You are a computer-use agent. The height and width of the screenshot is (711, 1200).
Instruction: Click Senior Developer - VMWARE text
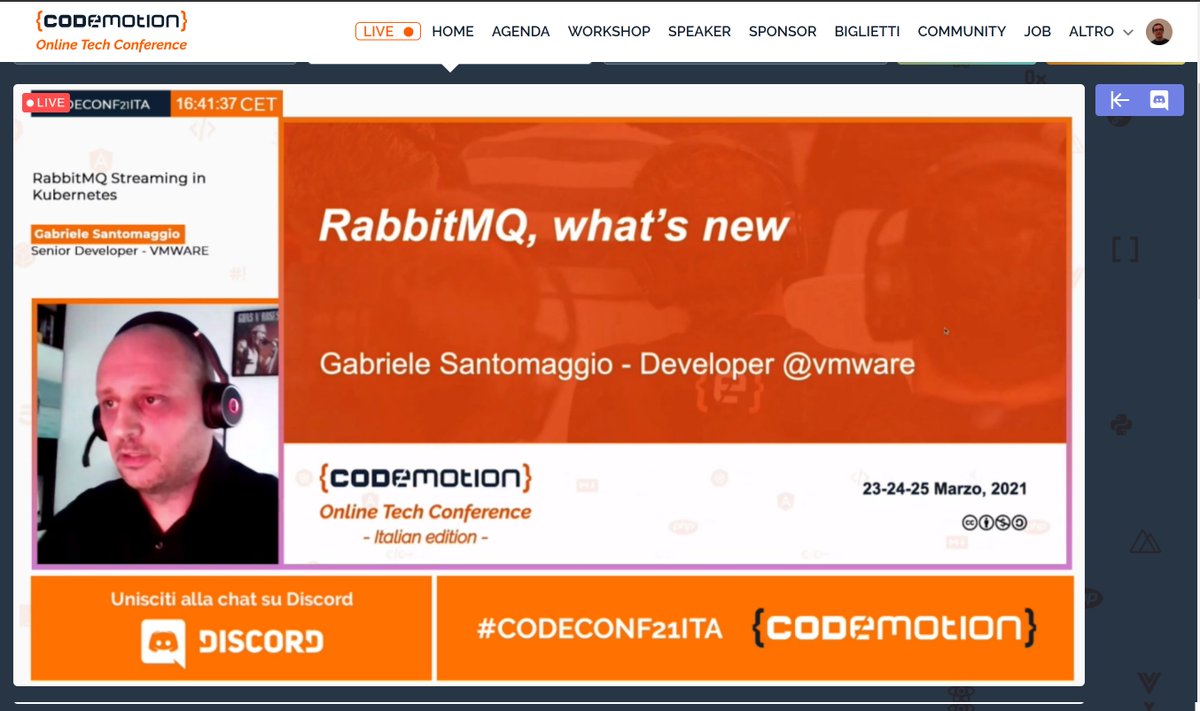[x=120, y=250]
